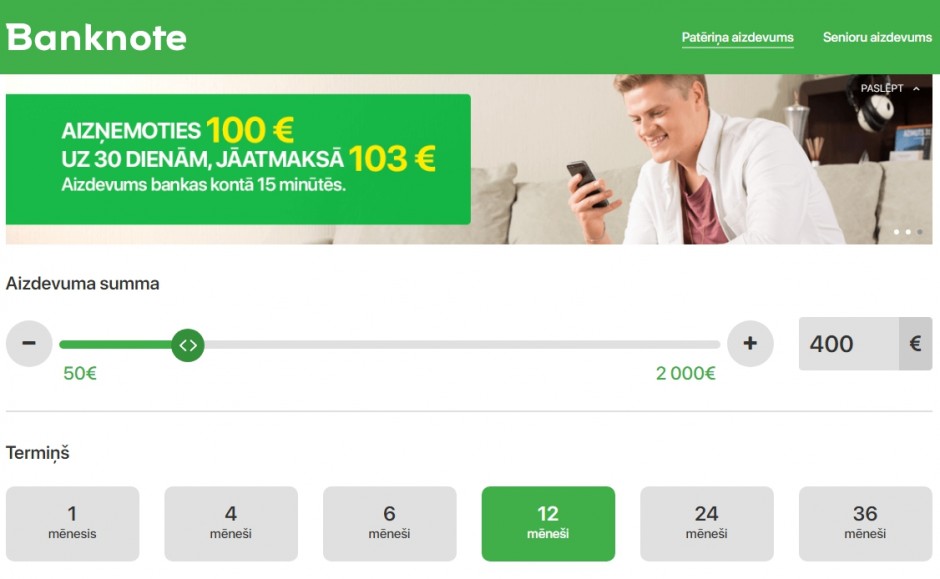Select the 12 mēneši term
The height and width of the screenshot is (579, 940).
pyautogui.click(x=548, y=523)
